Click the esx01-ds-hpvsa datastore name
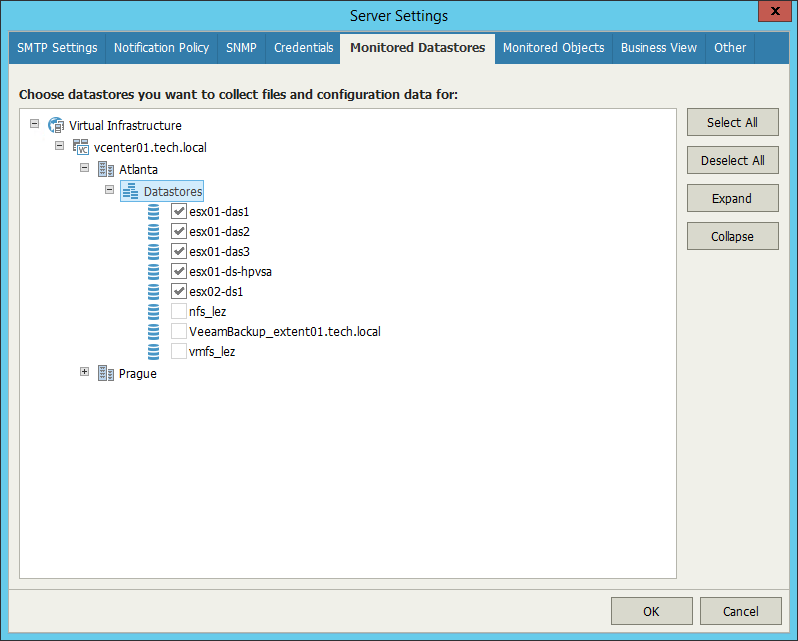Screen dimensions: 798x641 click(230, 272)
